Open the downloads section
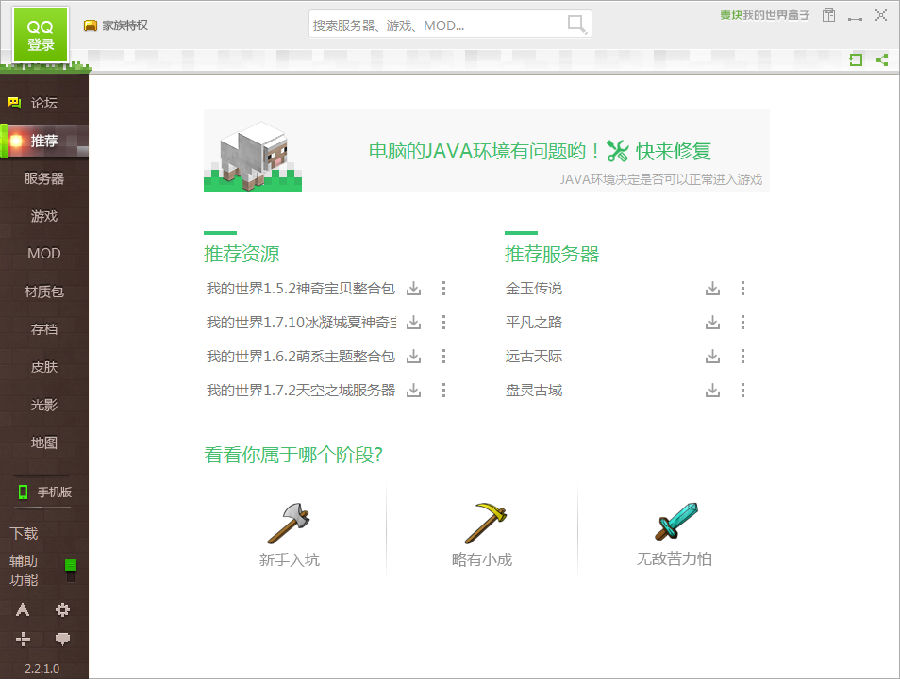The image size is (900, 679). coord(24,533)
